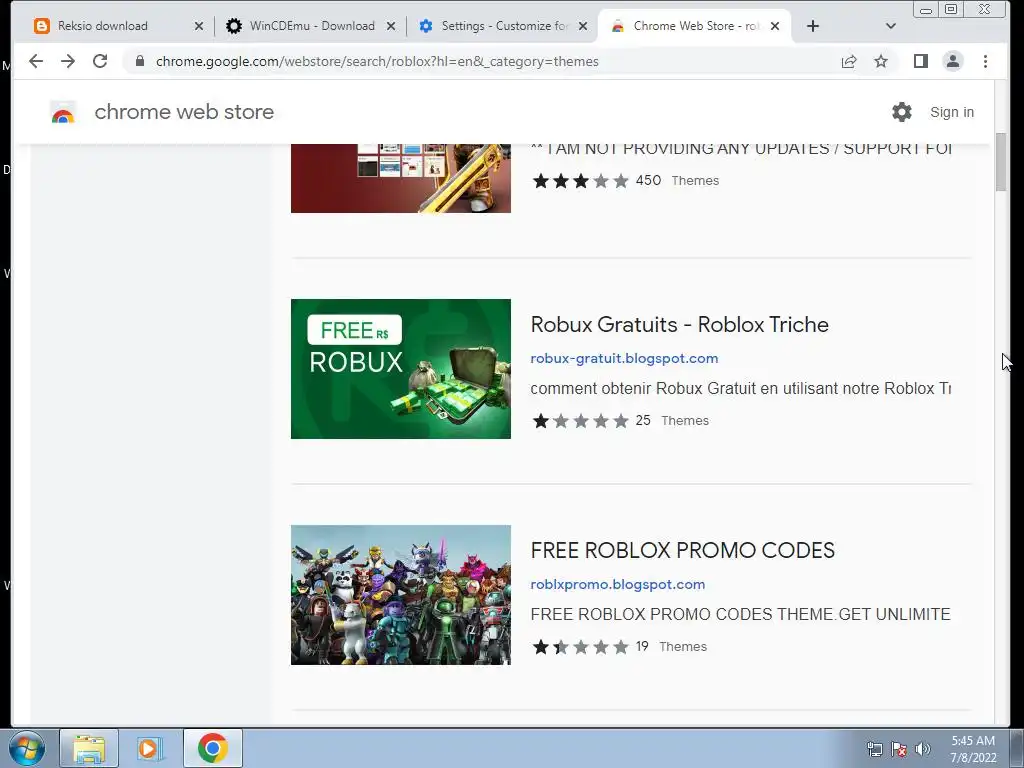Image resolution: width=1024 pixels, height=768 pixels.
Task: Click the 25-rating stars of Robux Gratuits
Action: 581,421
